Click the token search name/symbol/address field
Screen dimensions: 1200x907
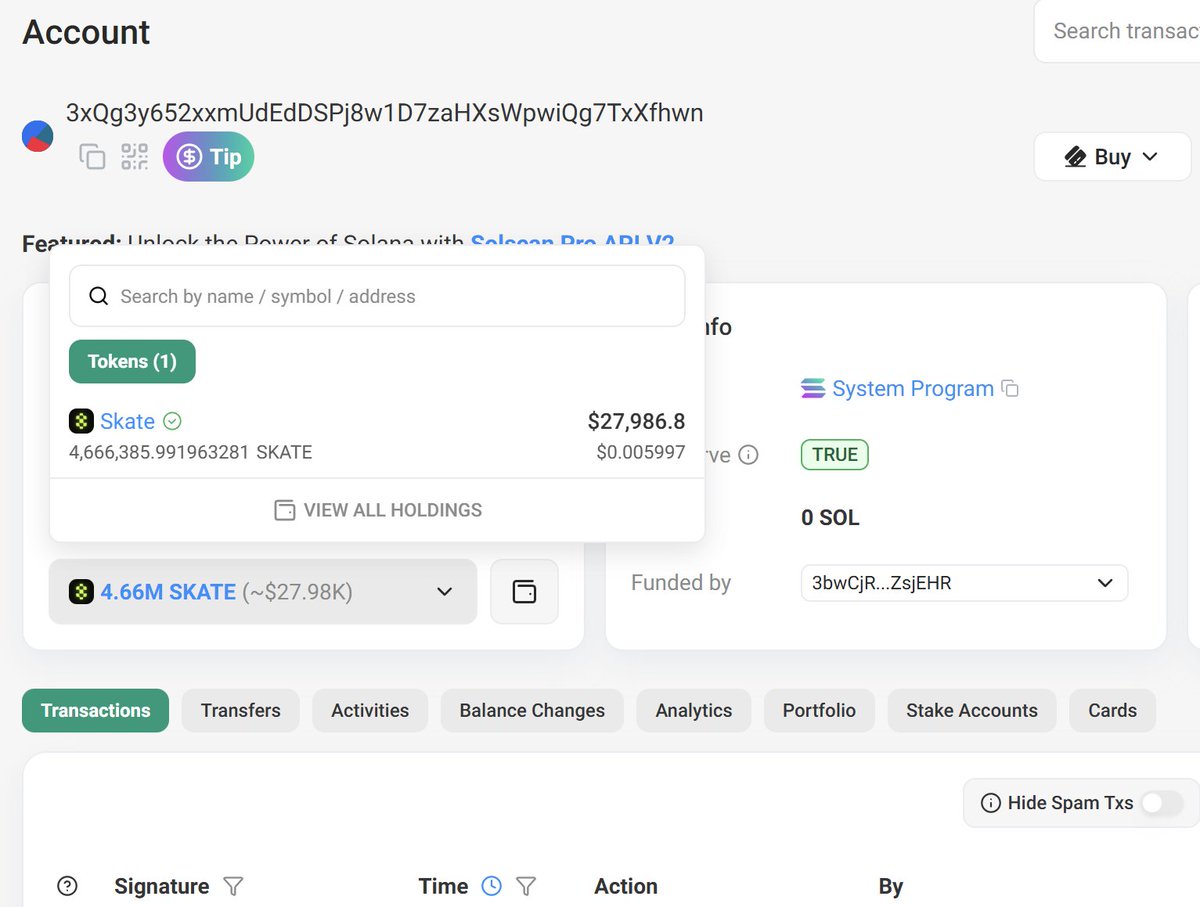tap(377, 296)
